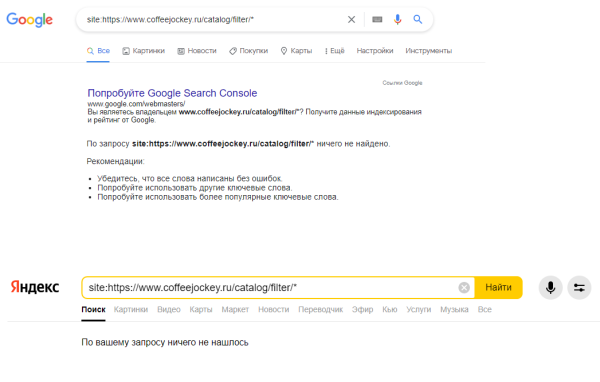Viewport: 600px width, 382px height.
Task: Click 'По вашему запросу ничего не нашлось' text
Action: (165, 343)
